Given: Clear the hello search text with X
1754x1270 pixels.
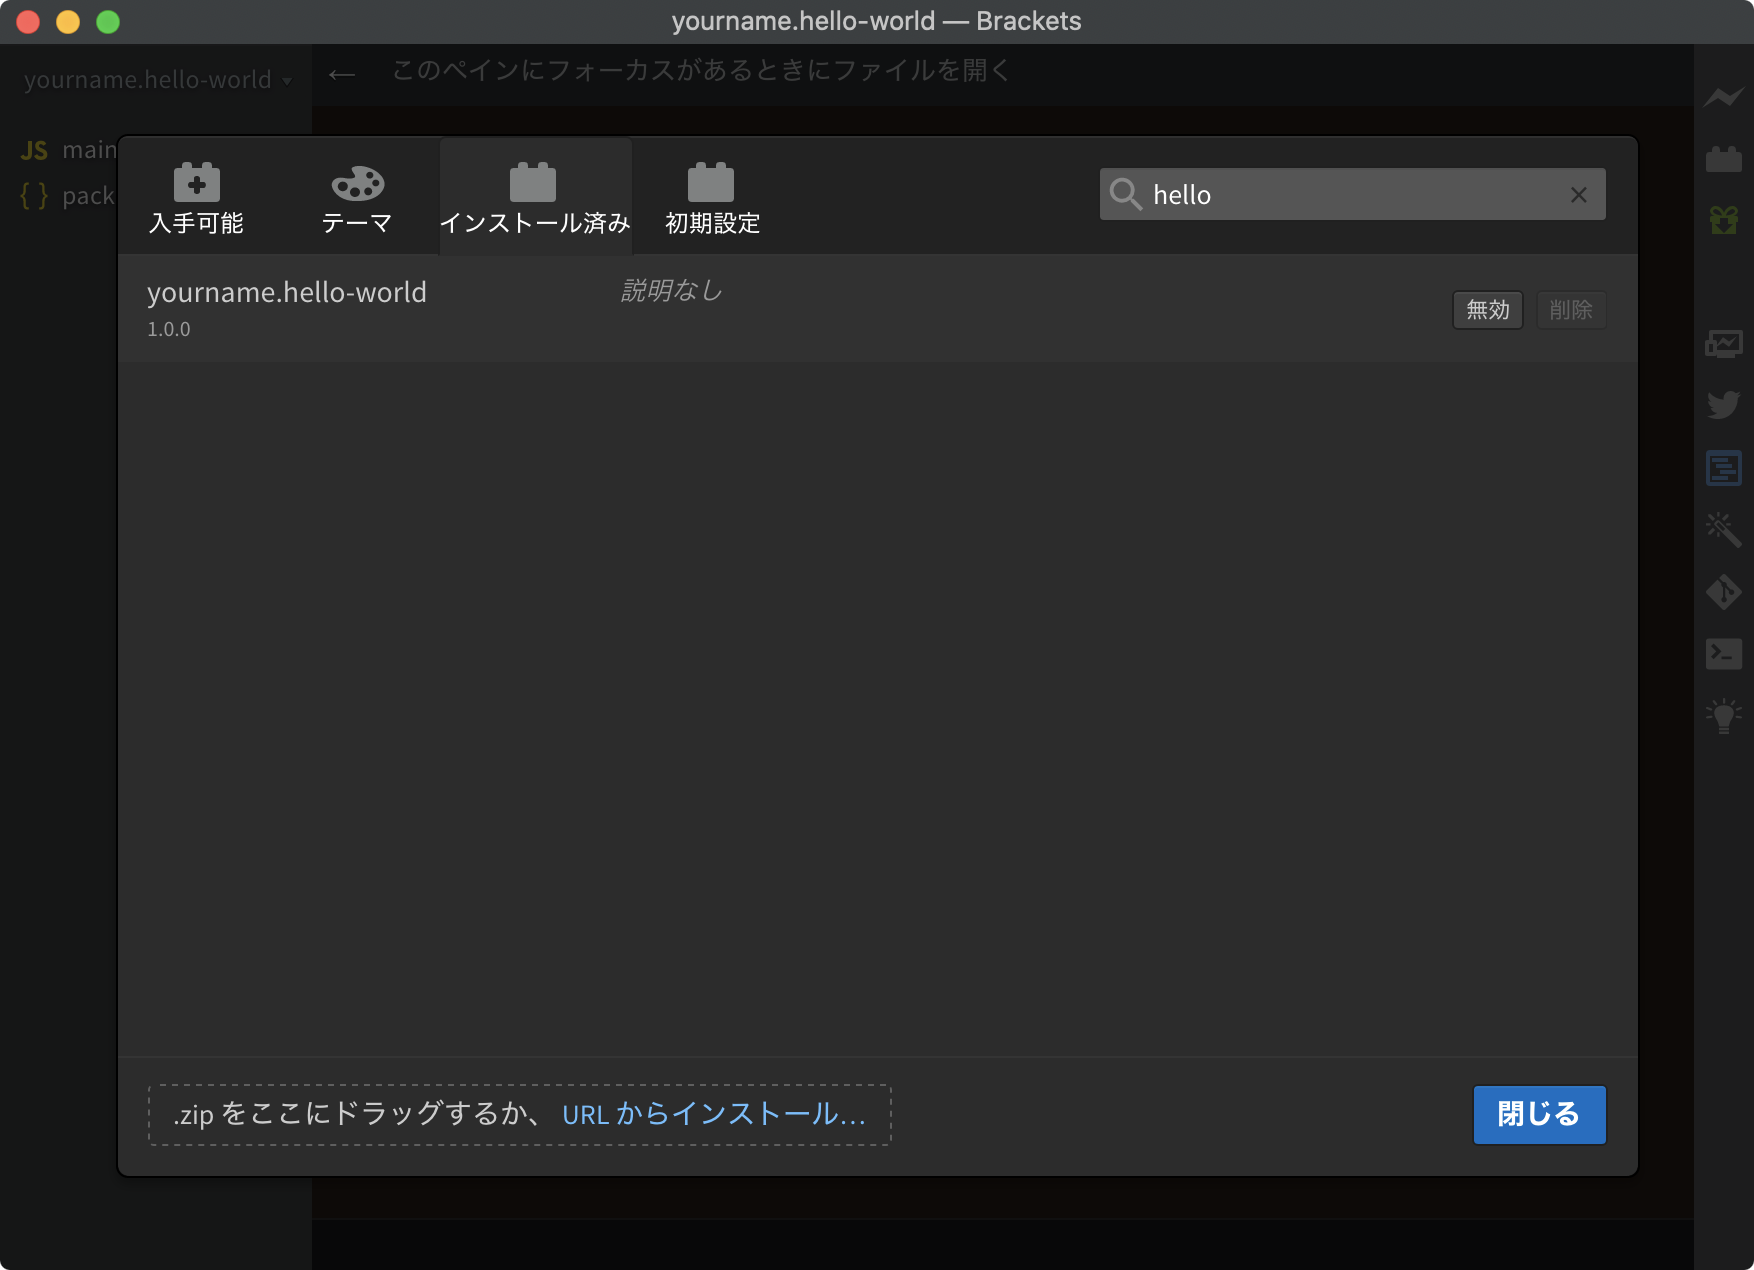Looking at the screenshot, I should (1578, 195).
